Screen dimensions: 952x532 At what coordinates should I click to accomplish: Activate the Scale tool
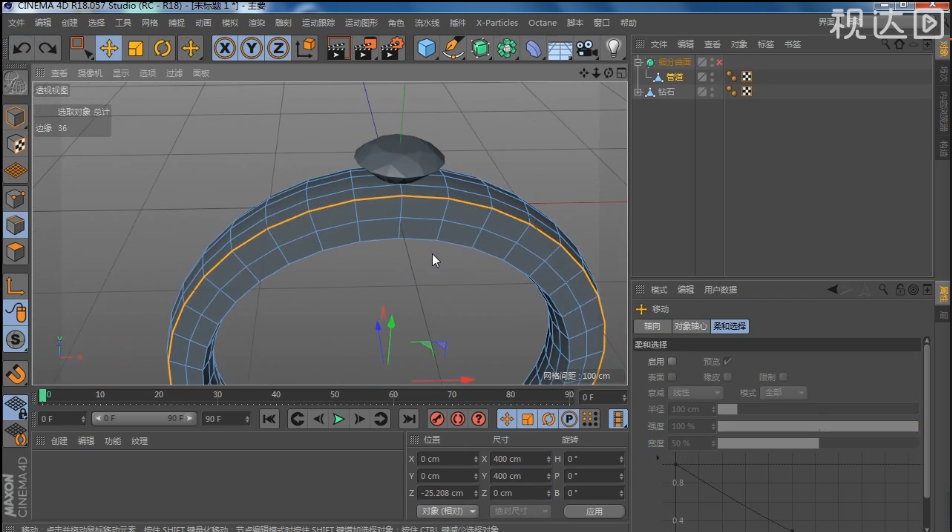pyautogui.click(x=135, y=48)
